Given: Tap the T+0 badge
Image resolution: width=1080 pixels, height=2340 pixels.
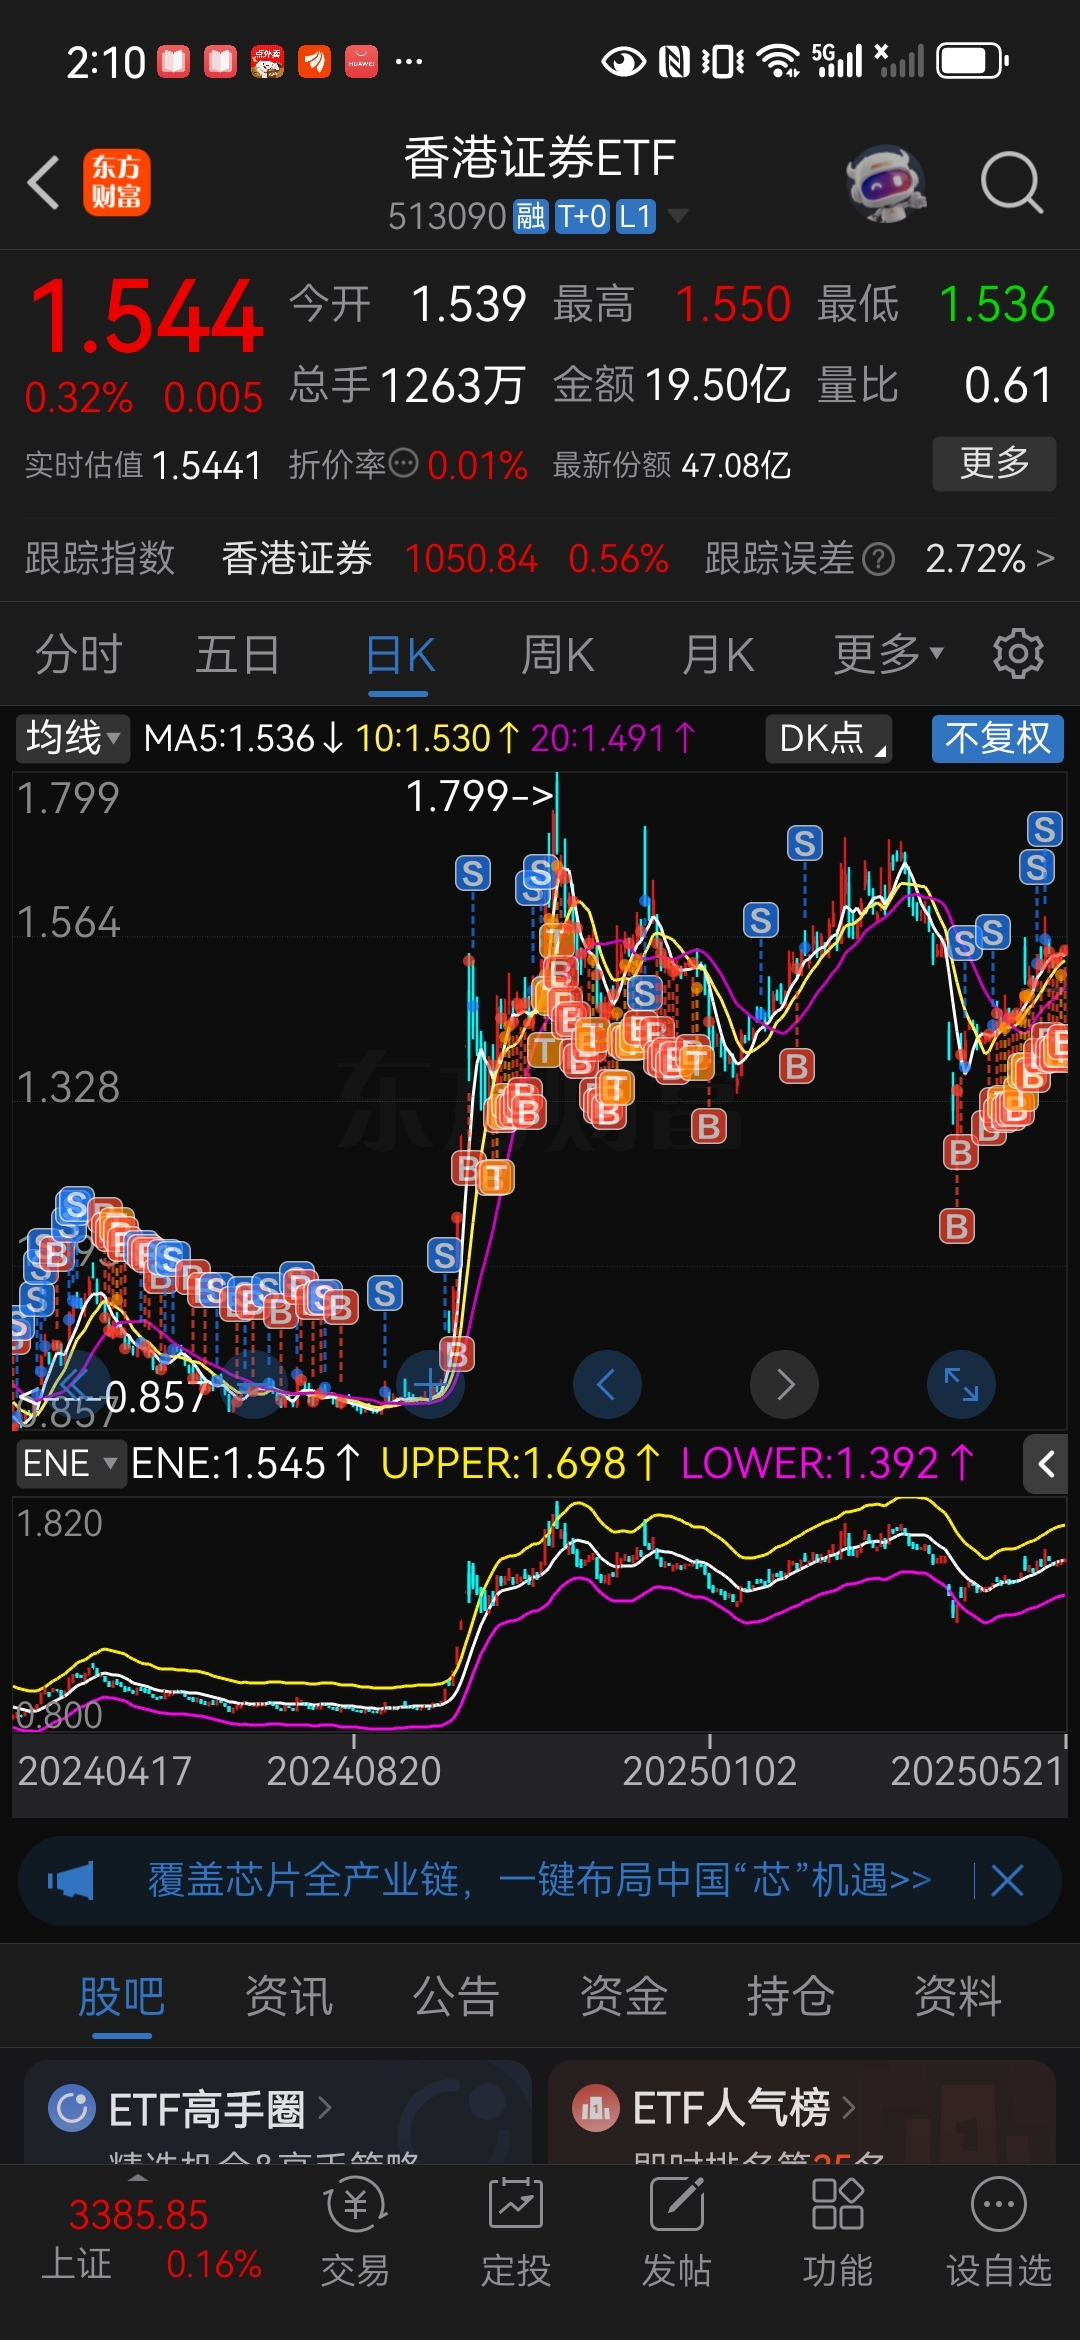Looking at the screenshot, I should point(582,216).
